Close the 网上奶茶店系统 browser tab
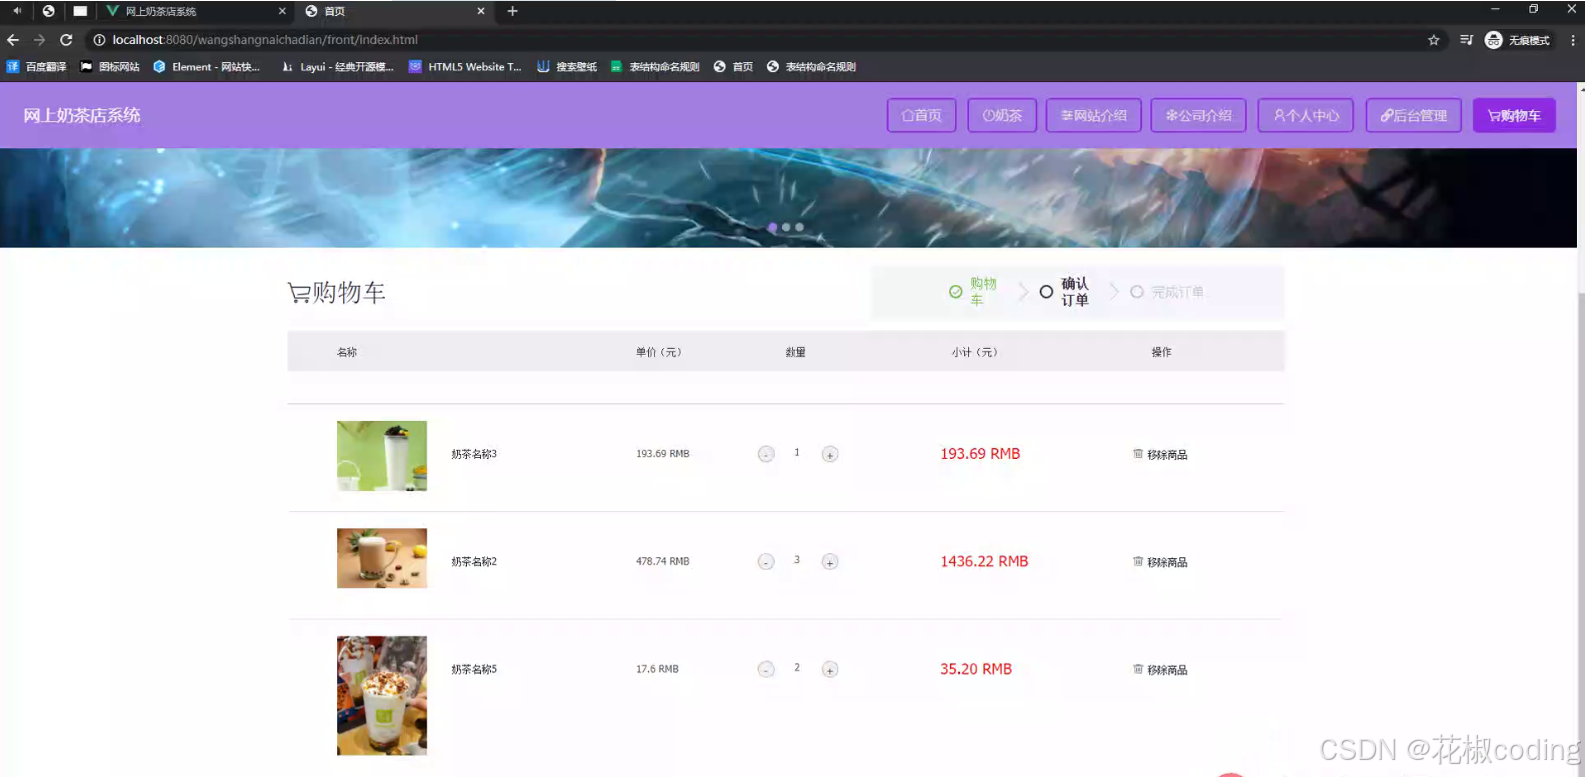This screenshot has height=777, width=1585. (x=282, y=11)
